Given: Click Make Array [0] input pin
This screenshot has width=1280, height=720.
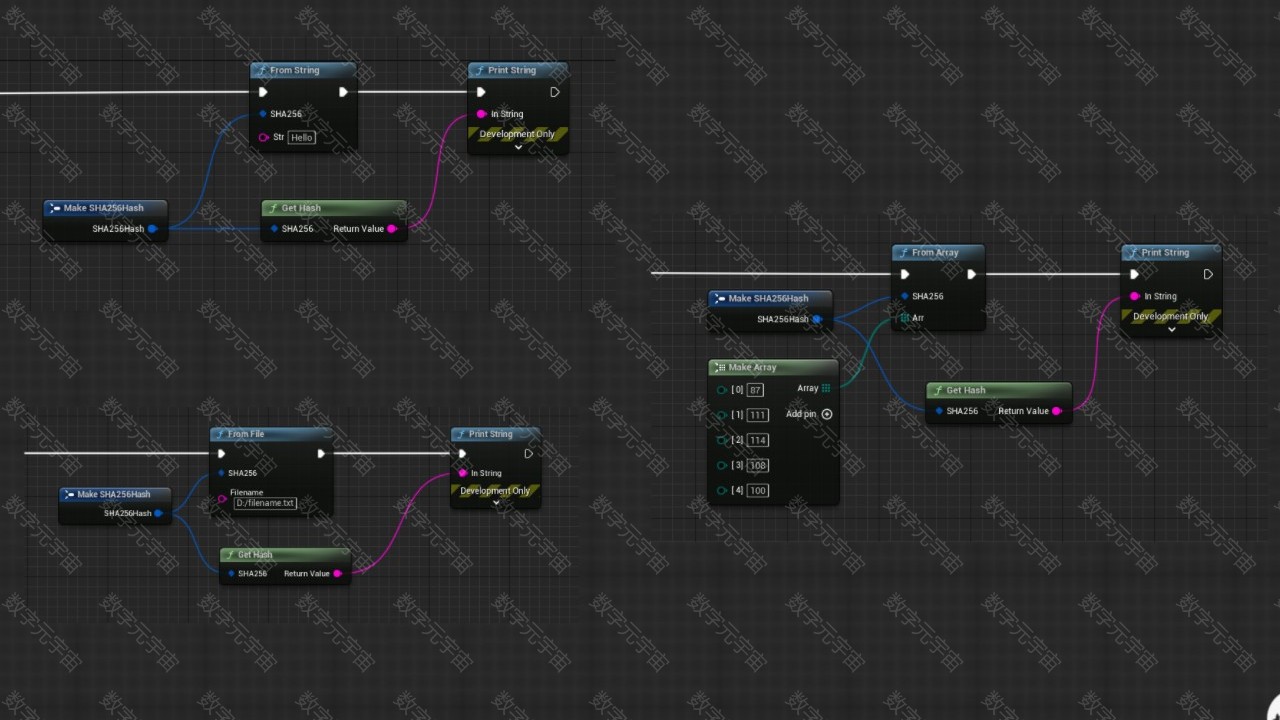Looking at the screenshot, I should 722,390.
